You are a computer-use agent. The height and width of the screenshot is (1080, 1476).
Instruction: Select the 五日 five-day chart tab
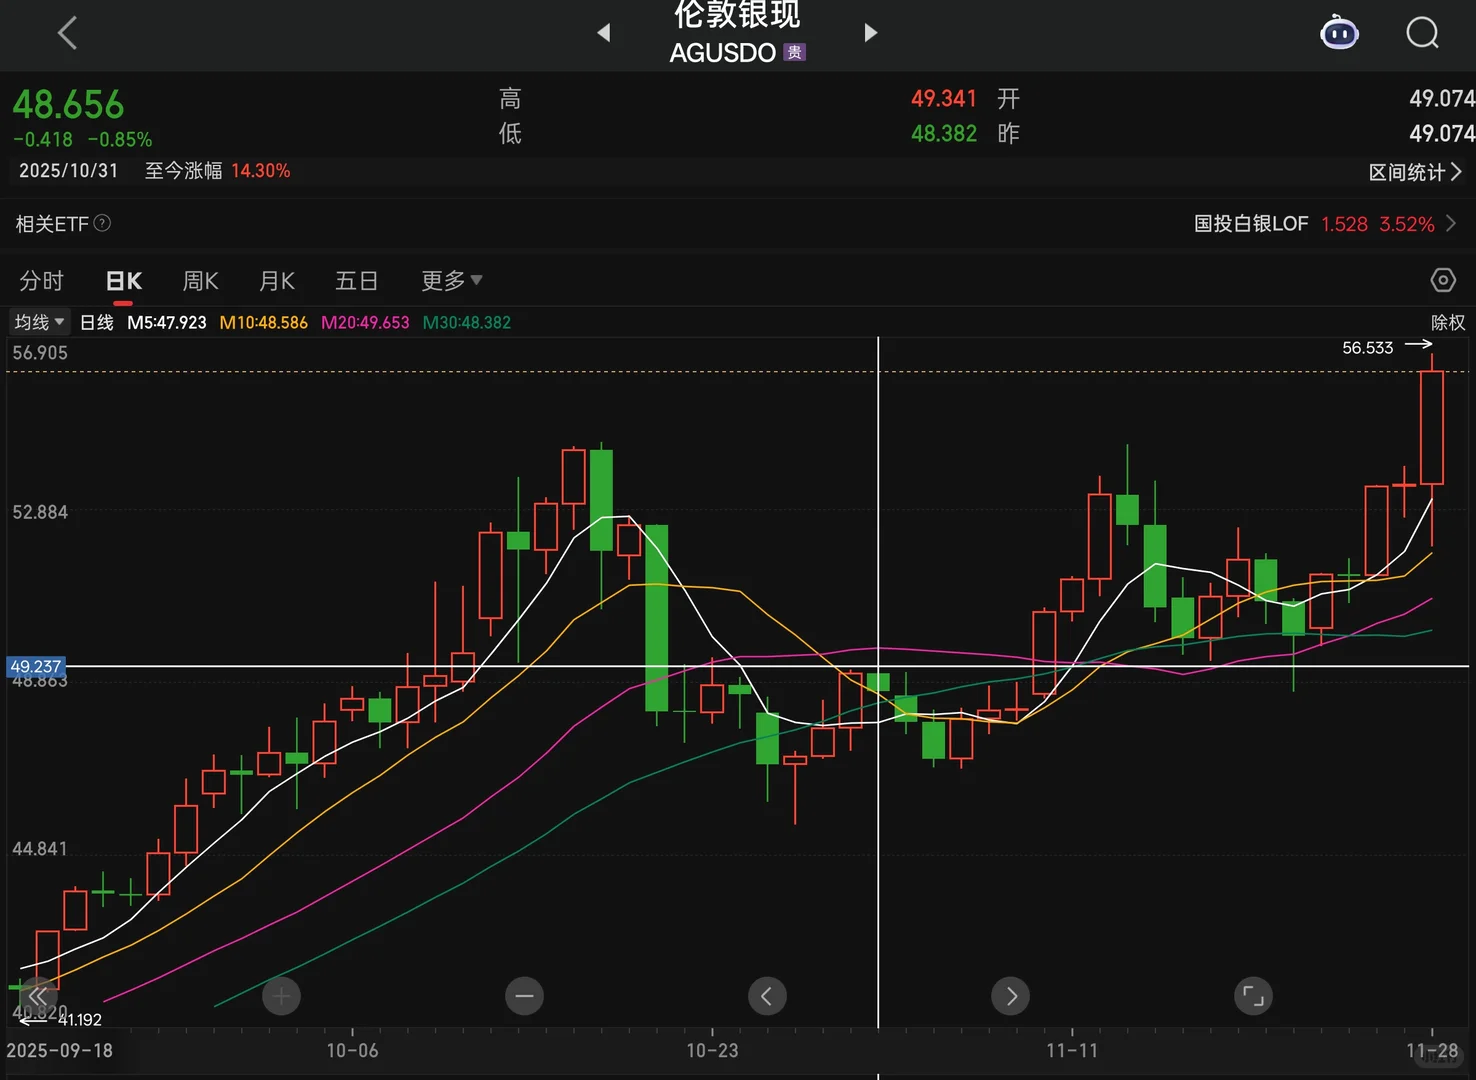pyautogui.click(x=357, y=281)
